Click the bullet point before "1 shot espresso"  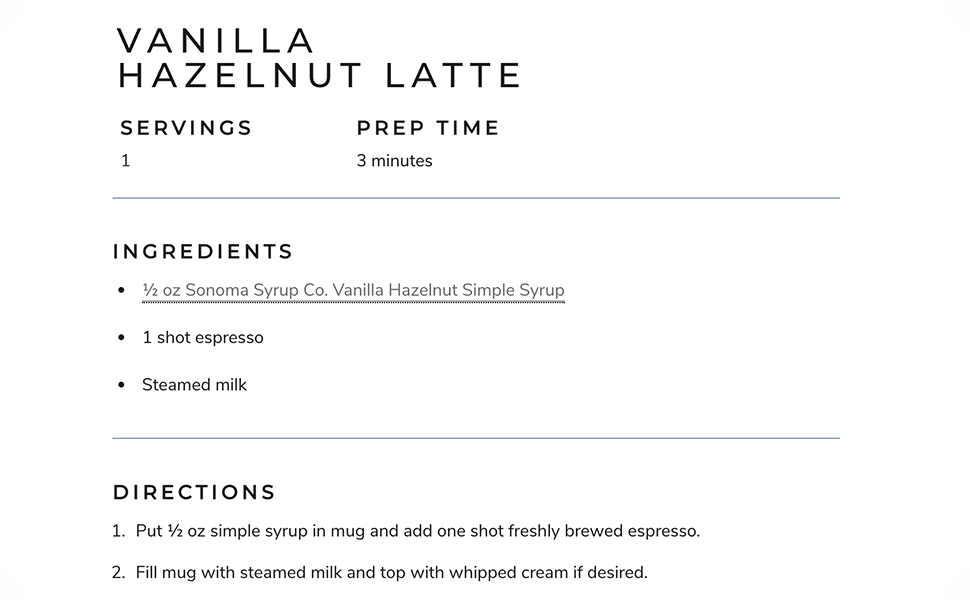[x=121, y=338]
